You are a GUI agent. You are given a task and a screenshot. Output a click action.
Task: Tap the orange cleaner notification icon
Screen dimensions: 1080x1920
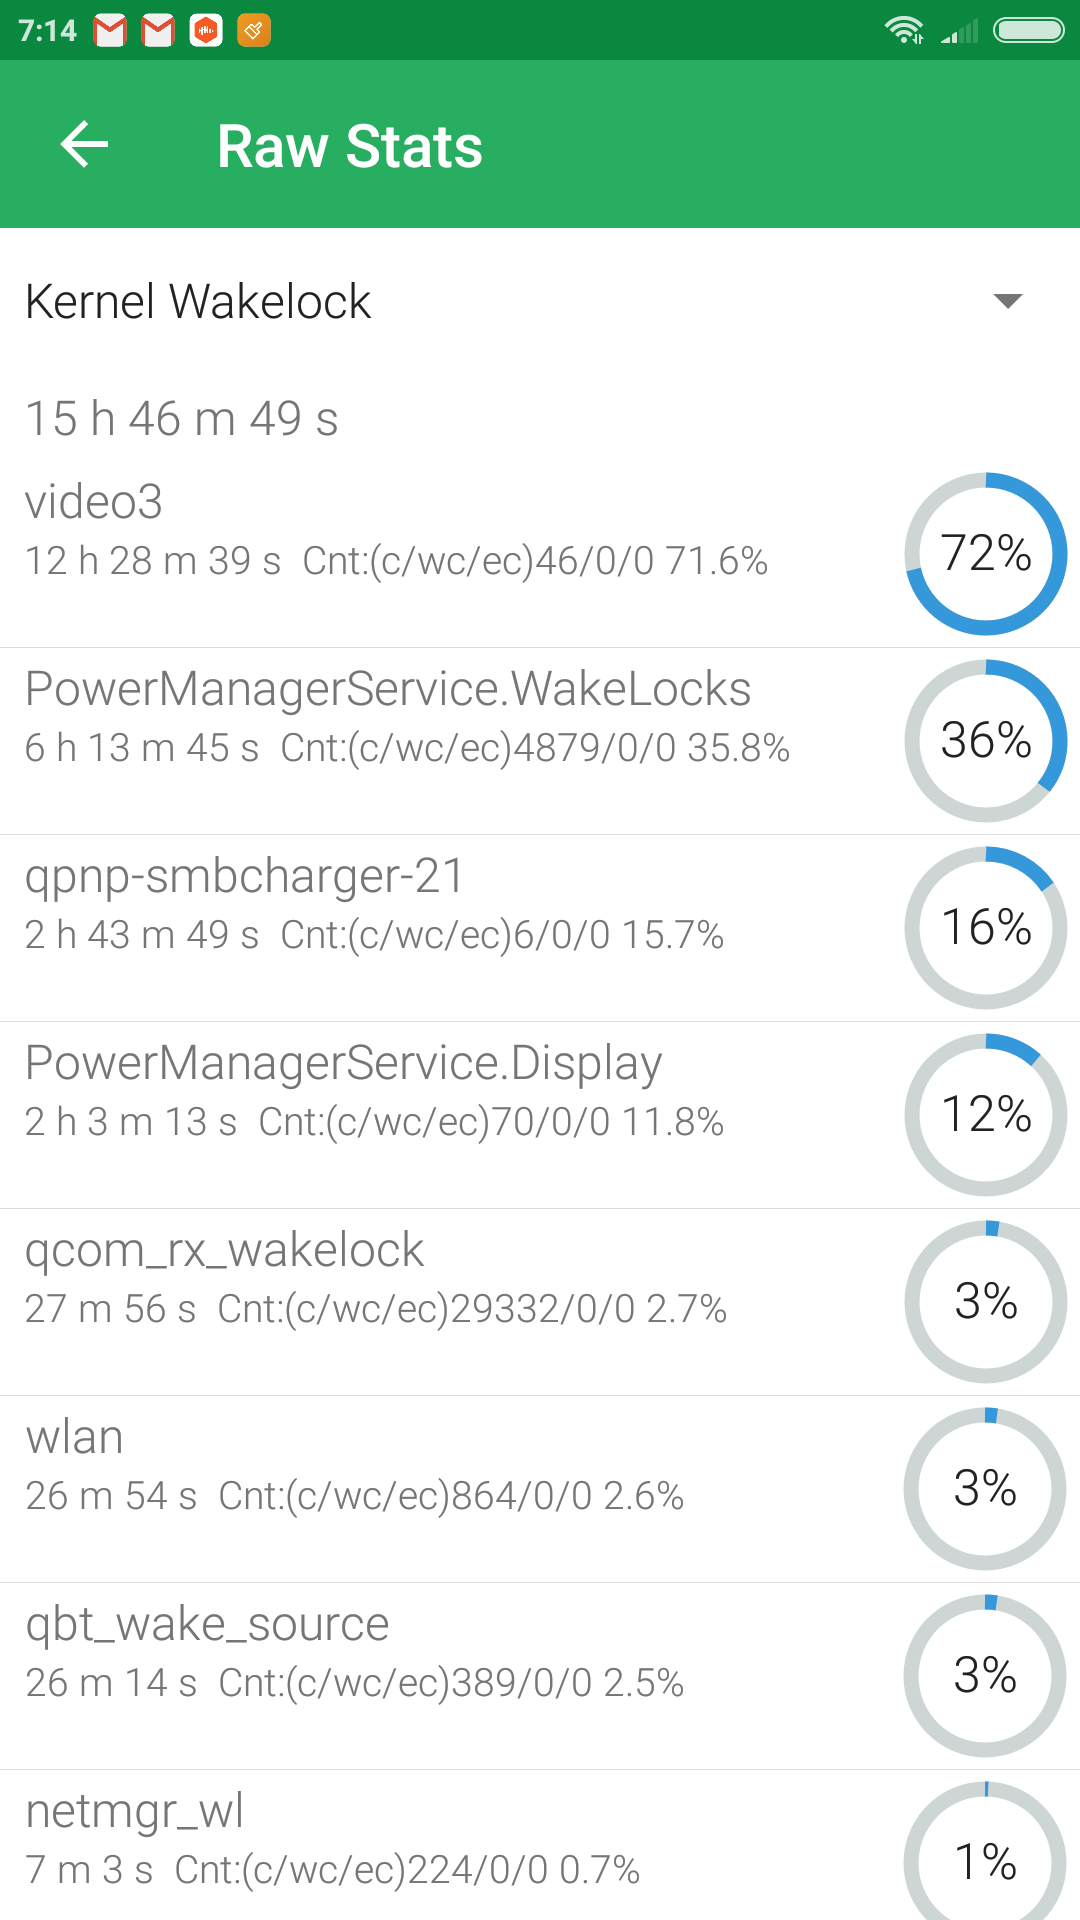[254, 31]
